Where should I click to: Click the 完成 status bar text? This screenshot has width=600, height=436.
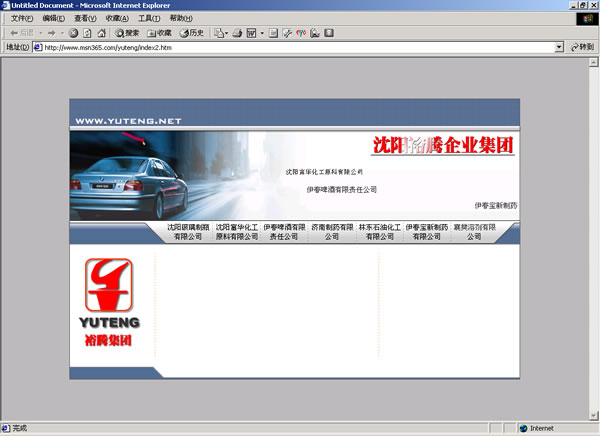coord(20,428)
